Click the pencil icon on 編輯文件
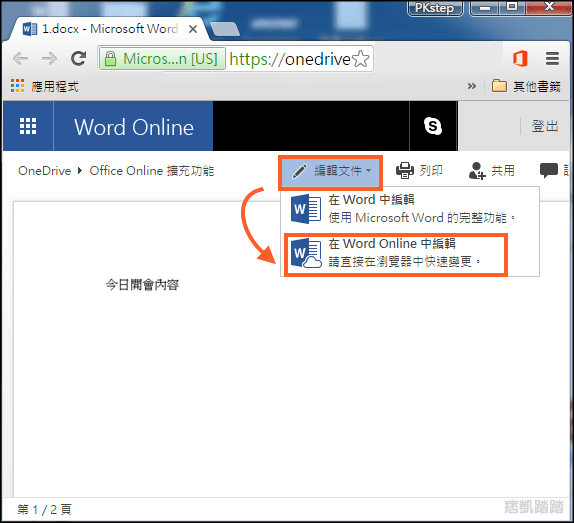 click(299, 171)
